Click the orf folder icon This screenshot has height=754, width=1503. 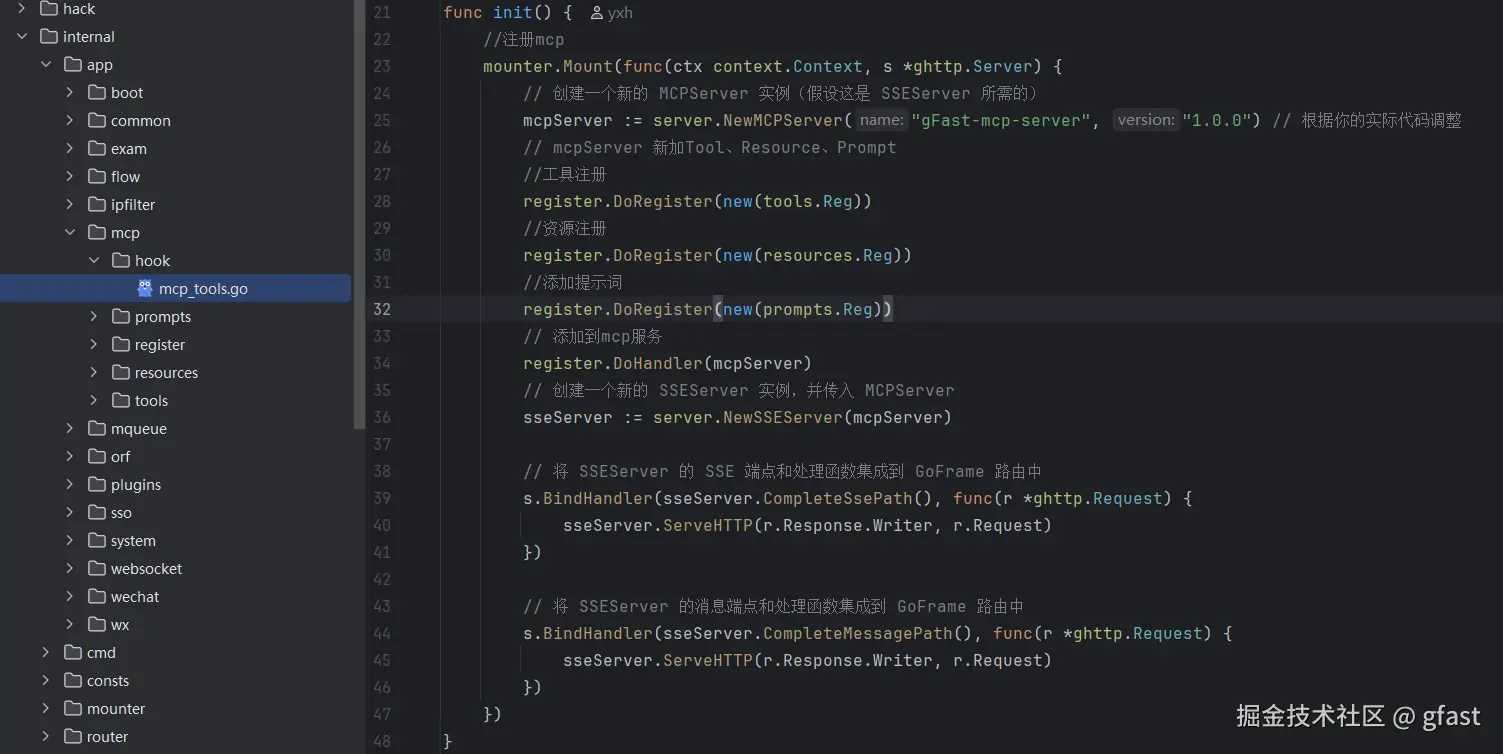coord(97,457)
